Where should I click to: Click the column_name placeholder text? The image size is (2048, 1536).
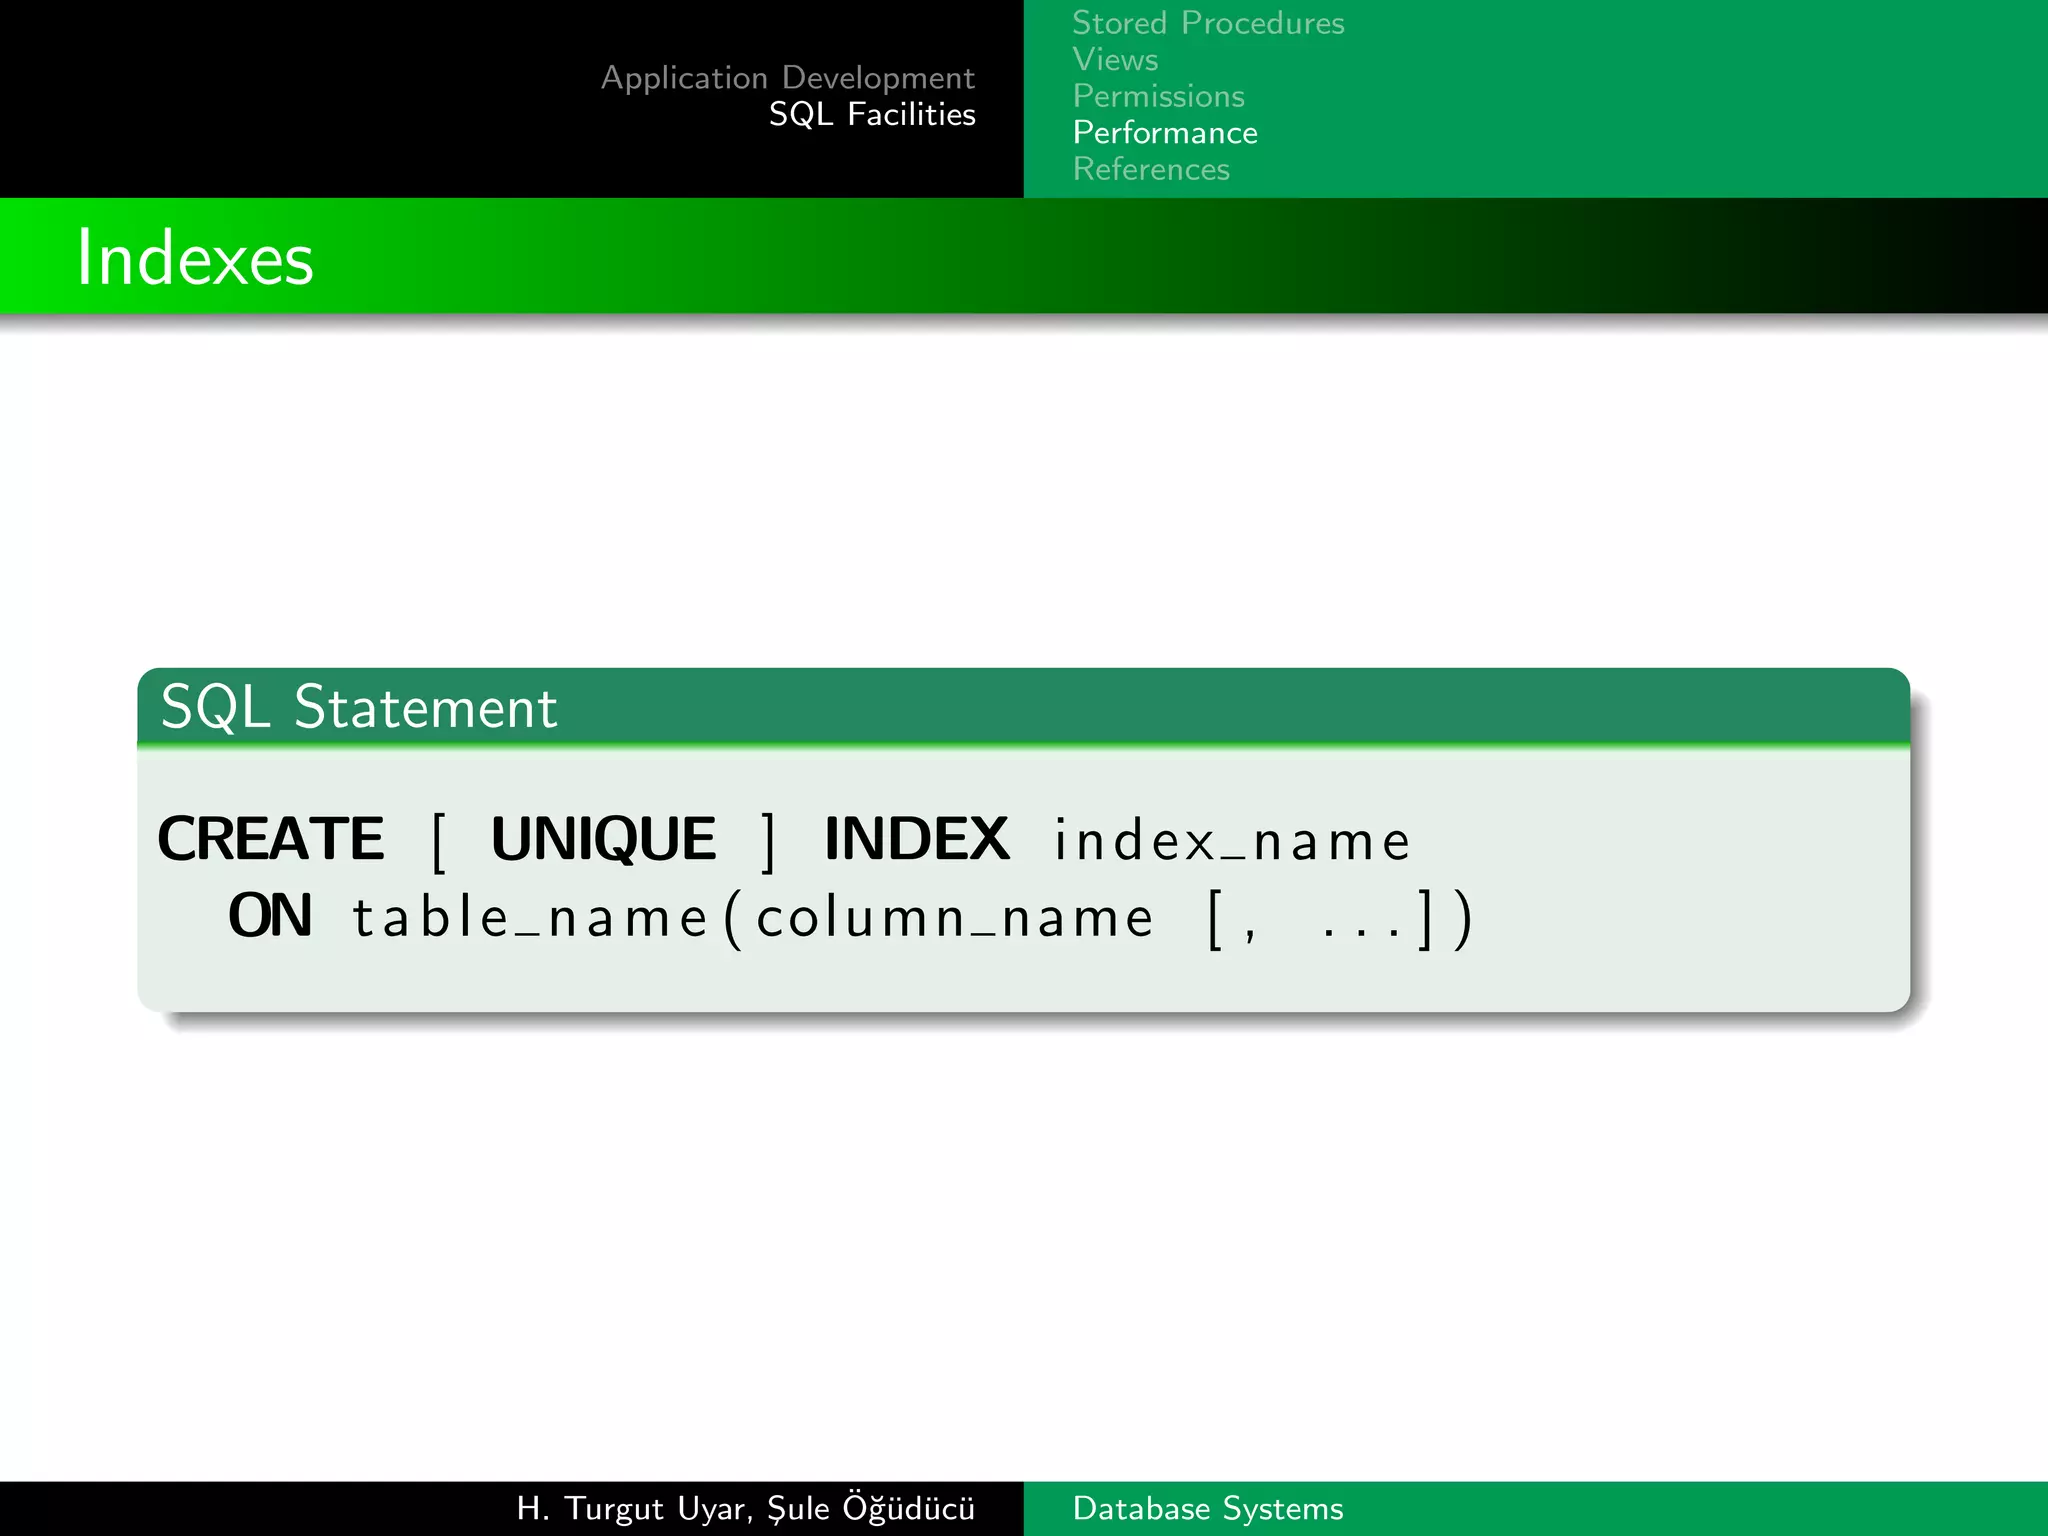pos(955,917)
